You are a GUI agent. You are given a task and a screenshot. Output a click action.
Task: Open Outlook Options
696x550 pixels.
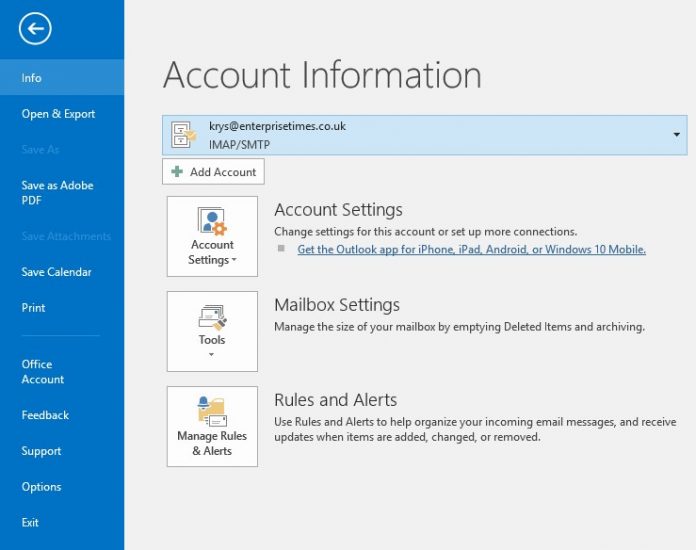pyautogui.click(x=41, y=487)
